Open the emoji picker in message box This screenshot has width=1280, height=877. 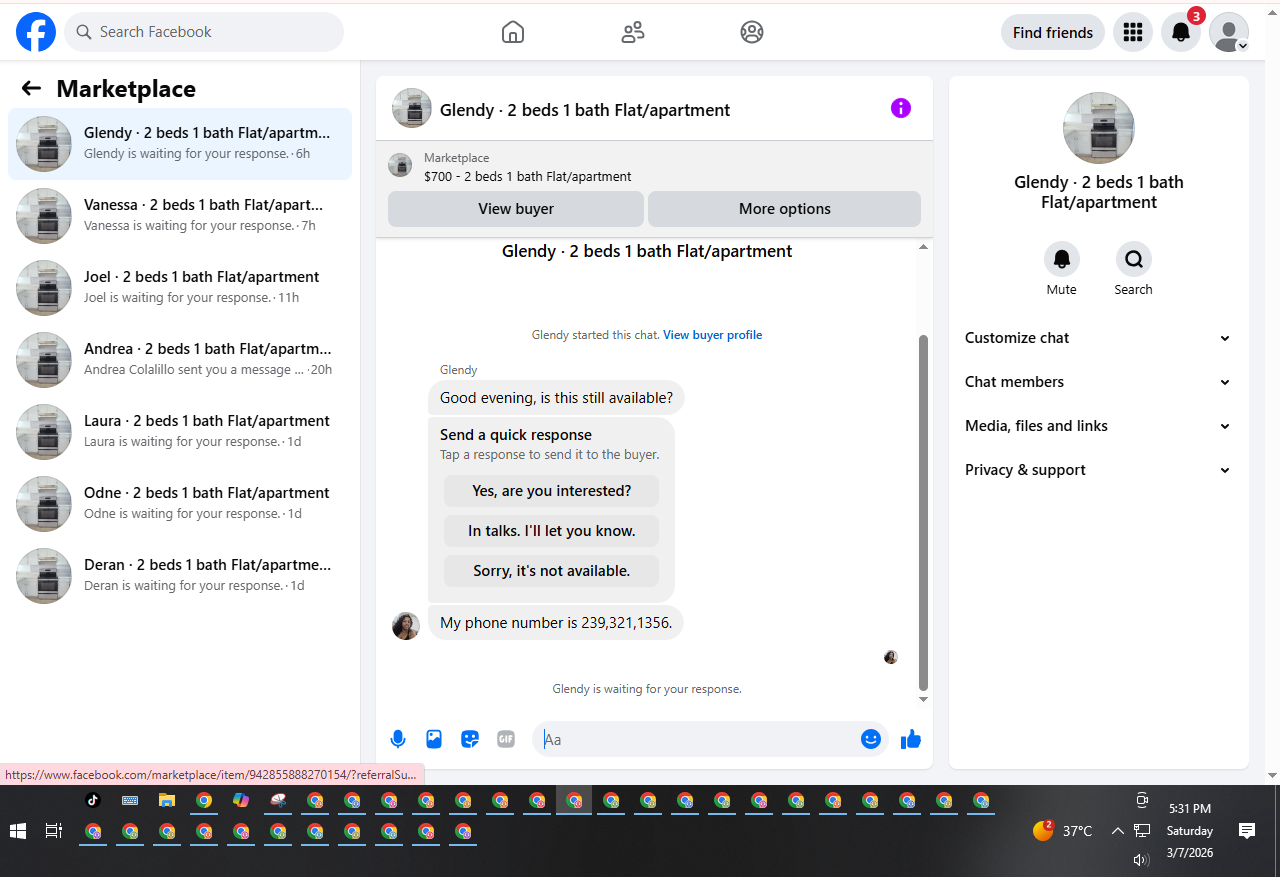pos(871,739)
